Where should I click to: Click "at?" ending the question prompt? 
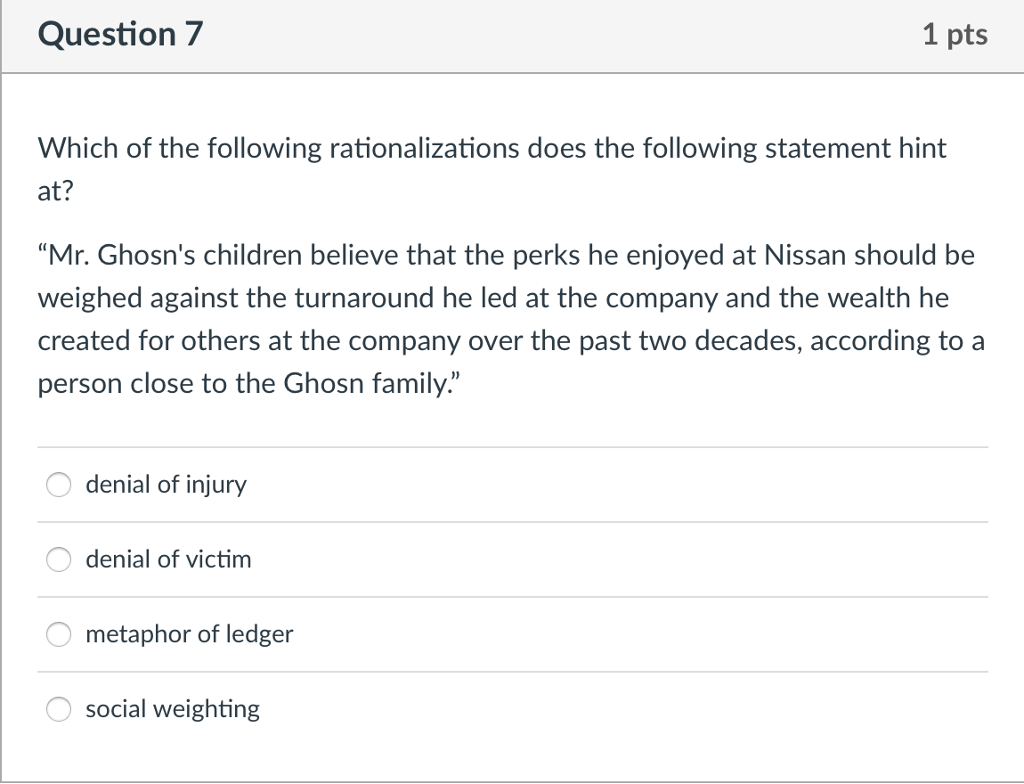(x=55, y=192)
